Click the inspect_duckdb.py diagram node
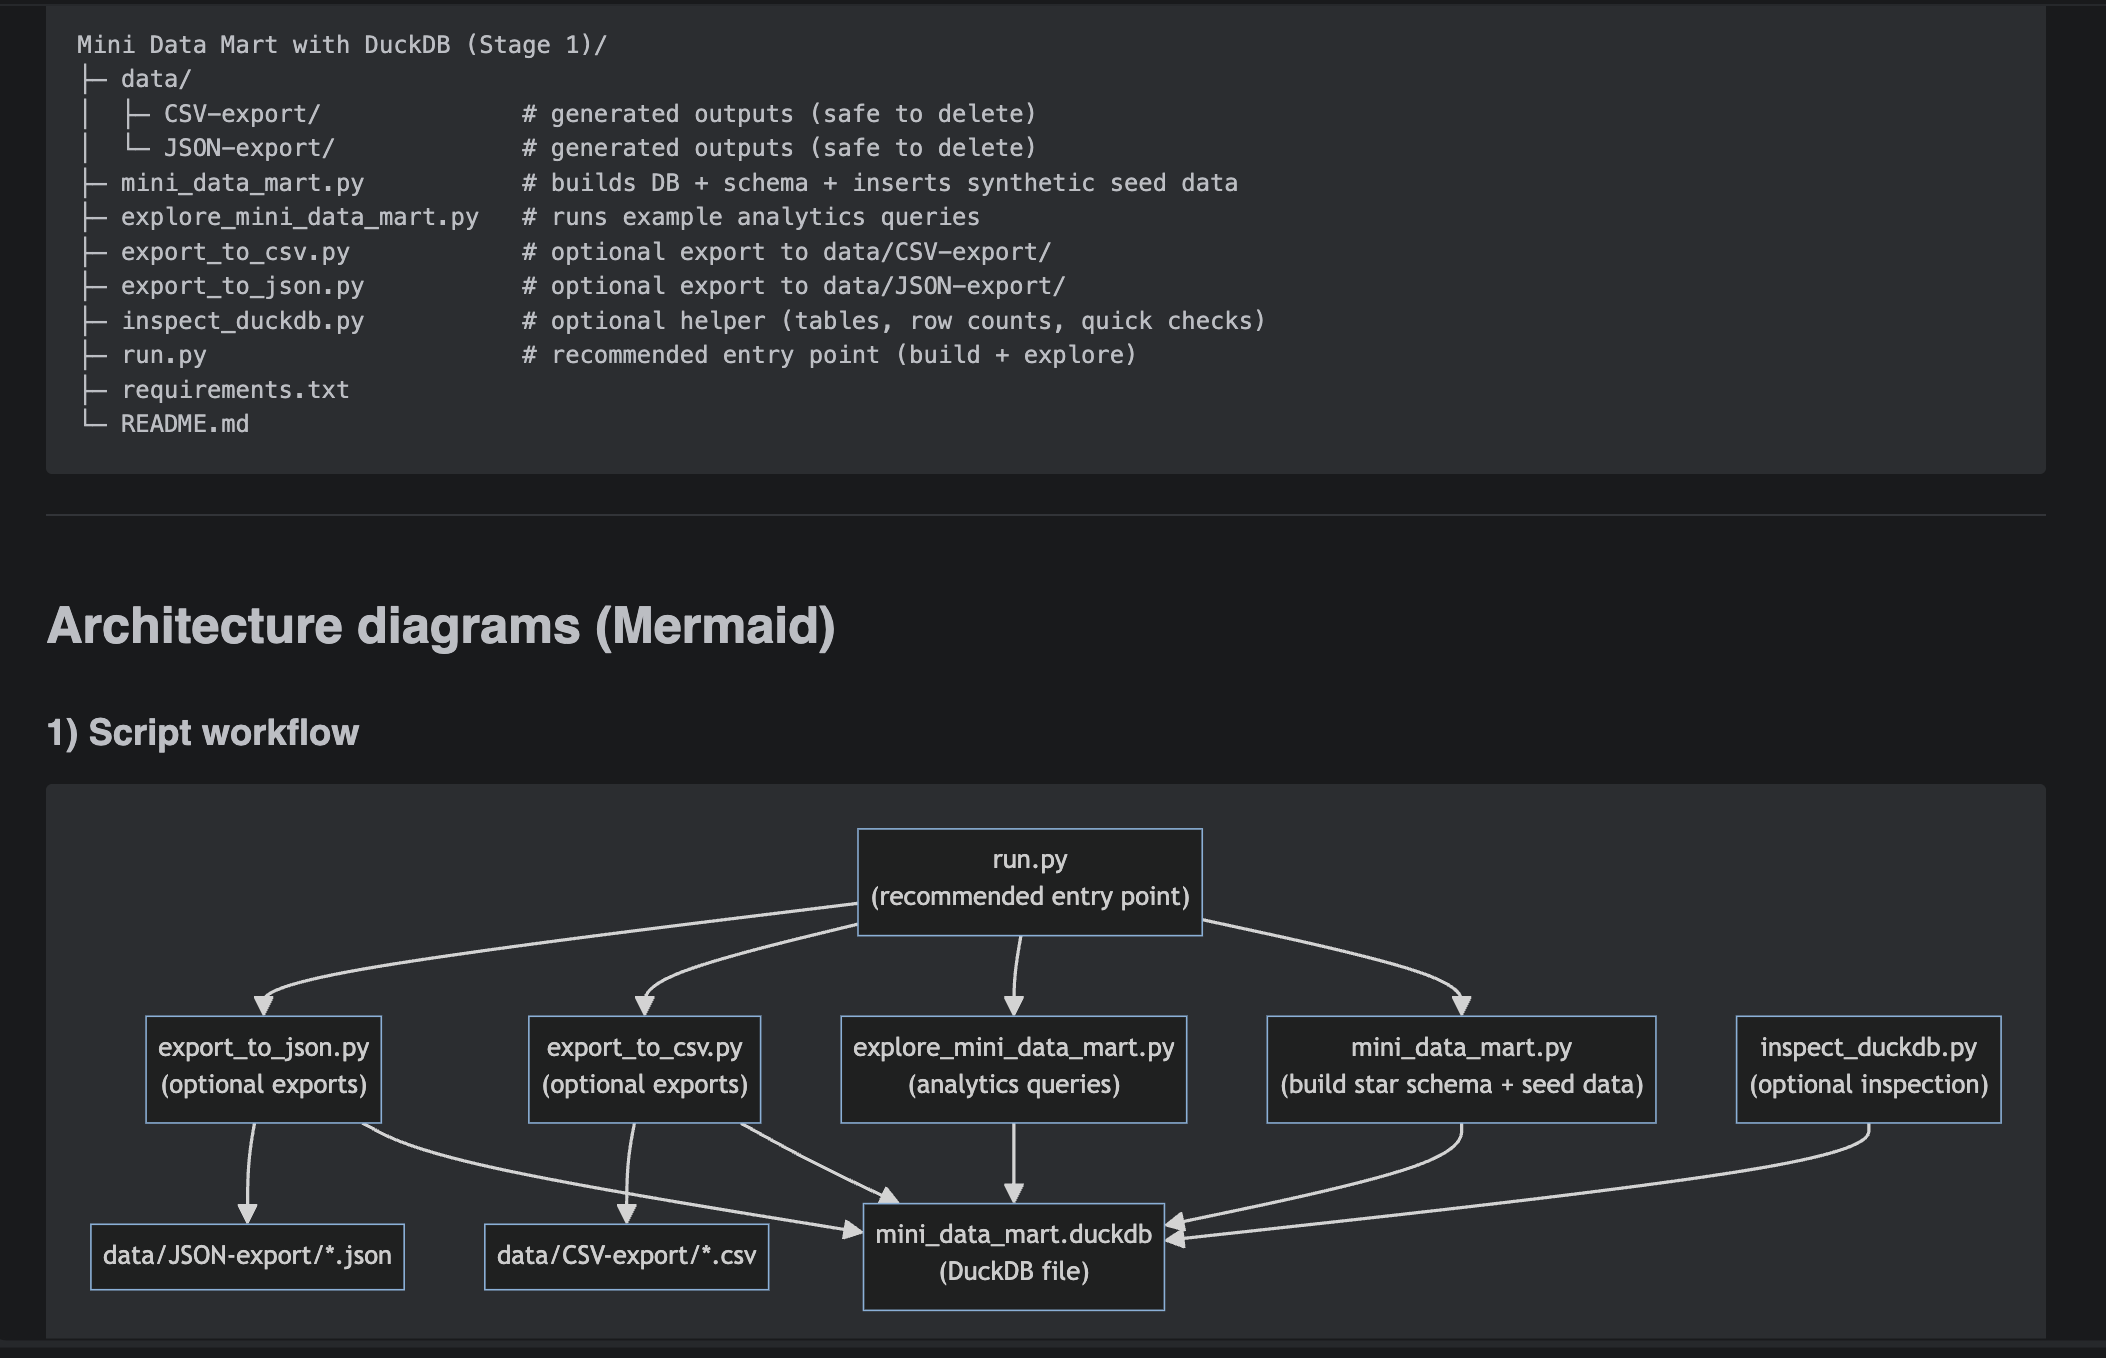This screenshot has height=1358, width=2106. pos(1866,1066)
